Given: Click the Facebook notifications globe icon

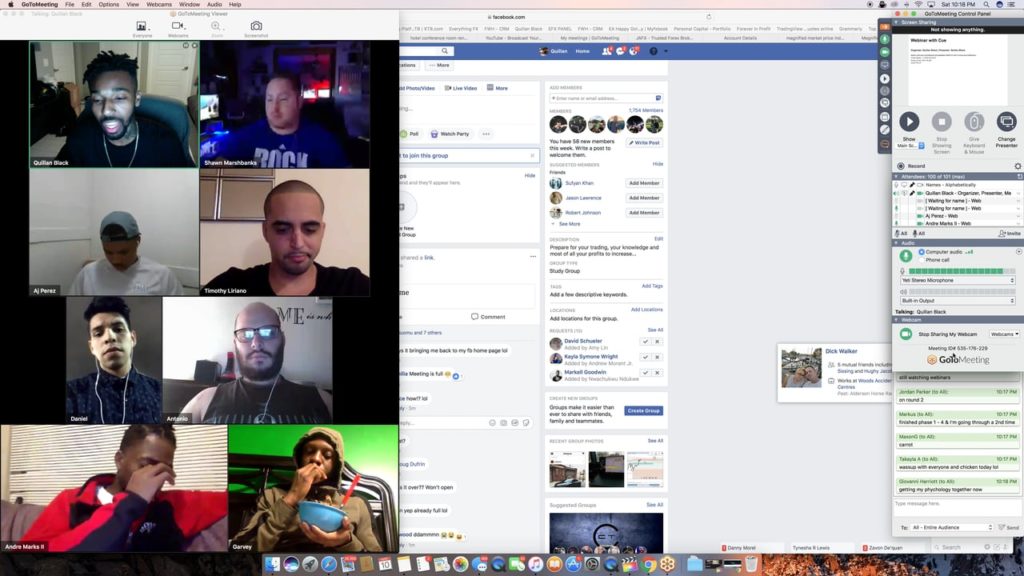Looking at the screenshot, I should coord(633,51).
